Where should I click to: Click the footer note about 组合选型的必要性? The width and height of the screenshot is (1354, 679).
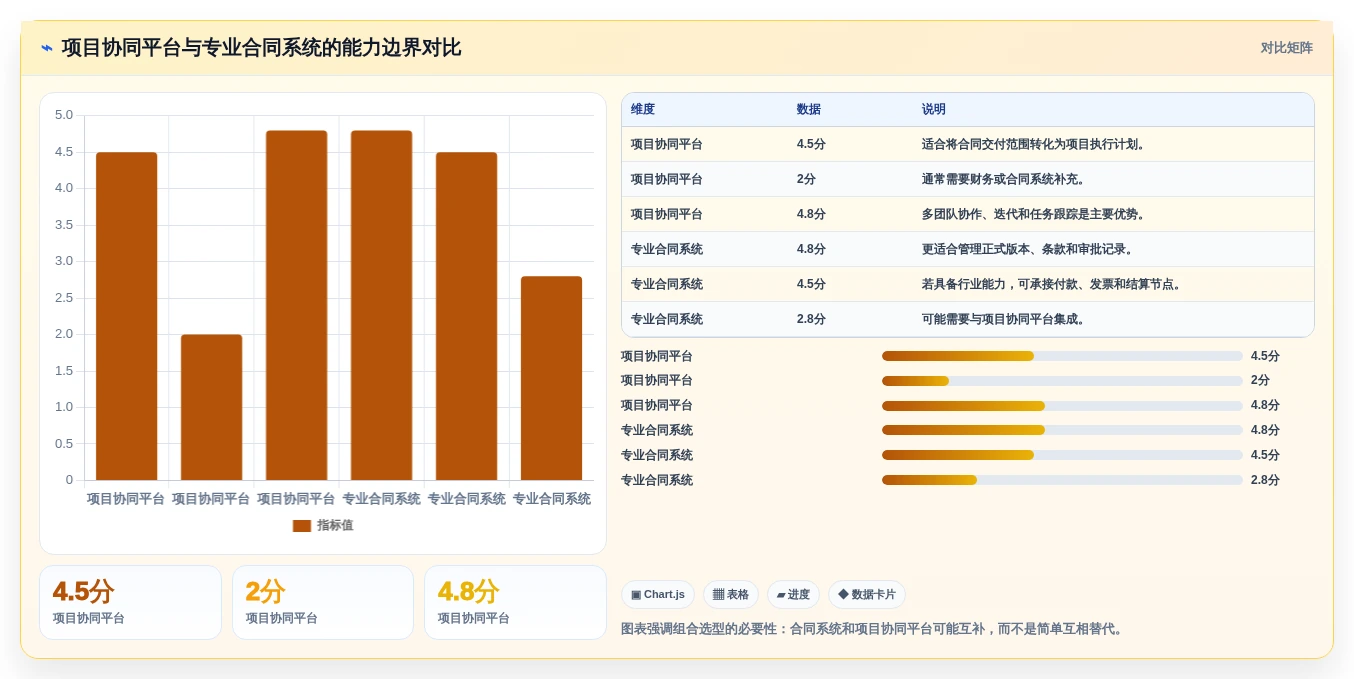874,629
